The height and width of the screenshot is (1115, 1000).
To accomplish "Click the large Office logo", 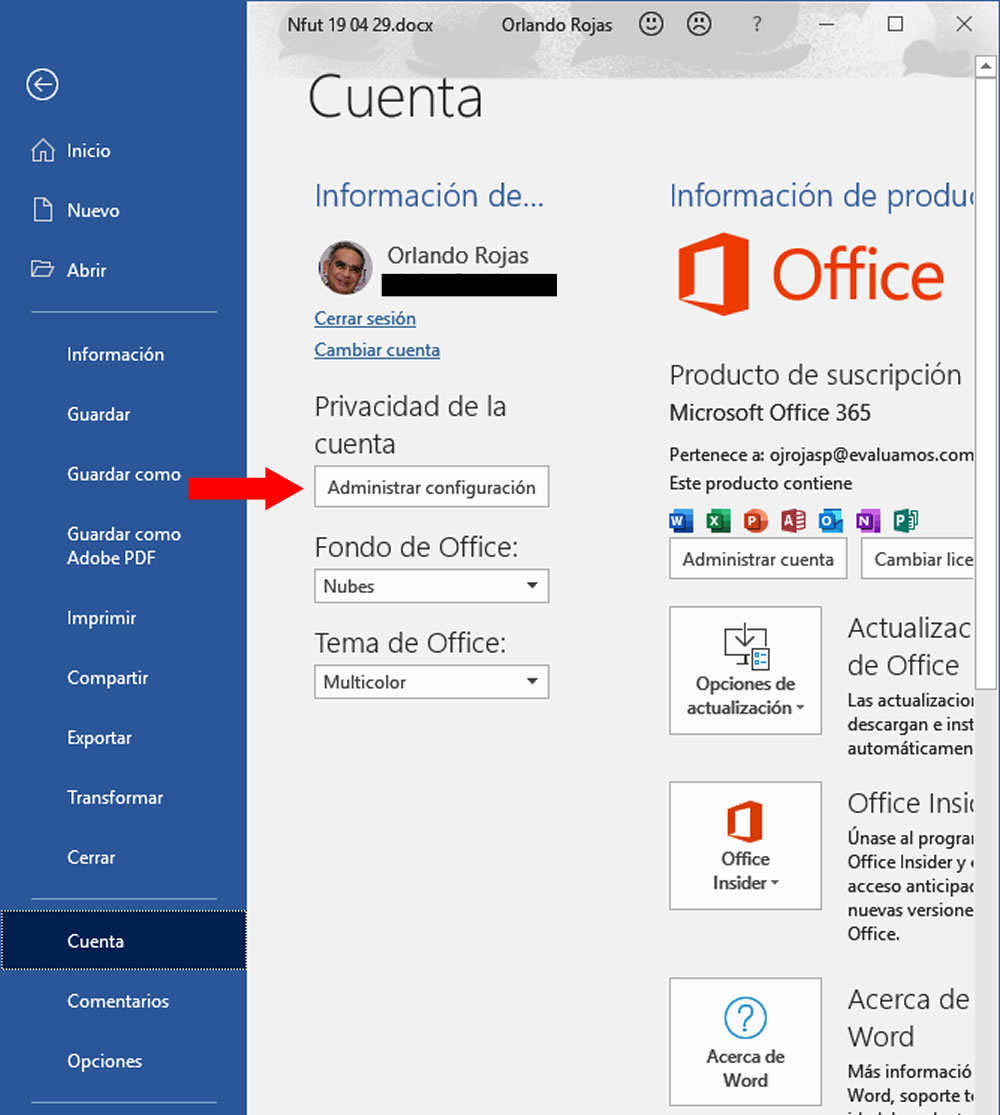I will (x=811, y=274).
